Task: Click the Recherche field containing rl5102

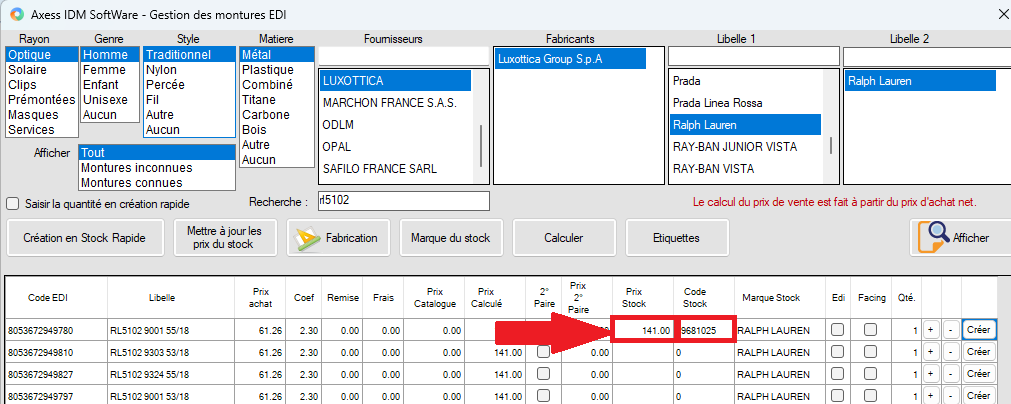Action: pyautogui.click(x=402, y=202)
